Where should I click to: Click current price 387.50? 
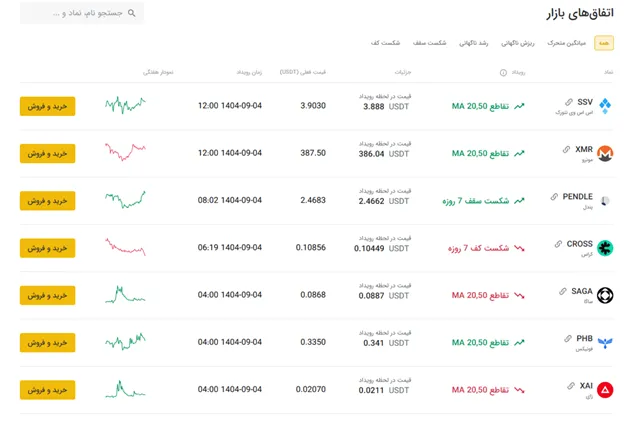(x=313, y=153)
